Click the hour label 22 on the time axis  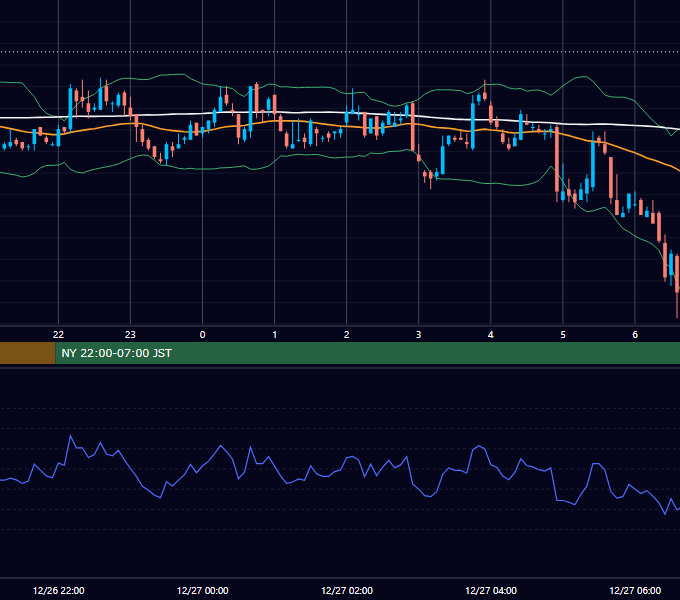click(x=58, y=334)
